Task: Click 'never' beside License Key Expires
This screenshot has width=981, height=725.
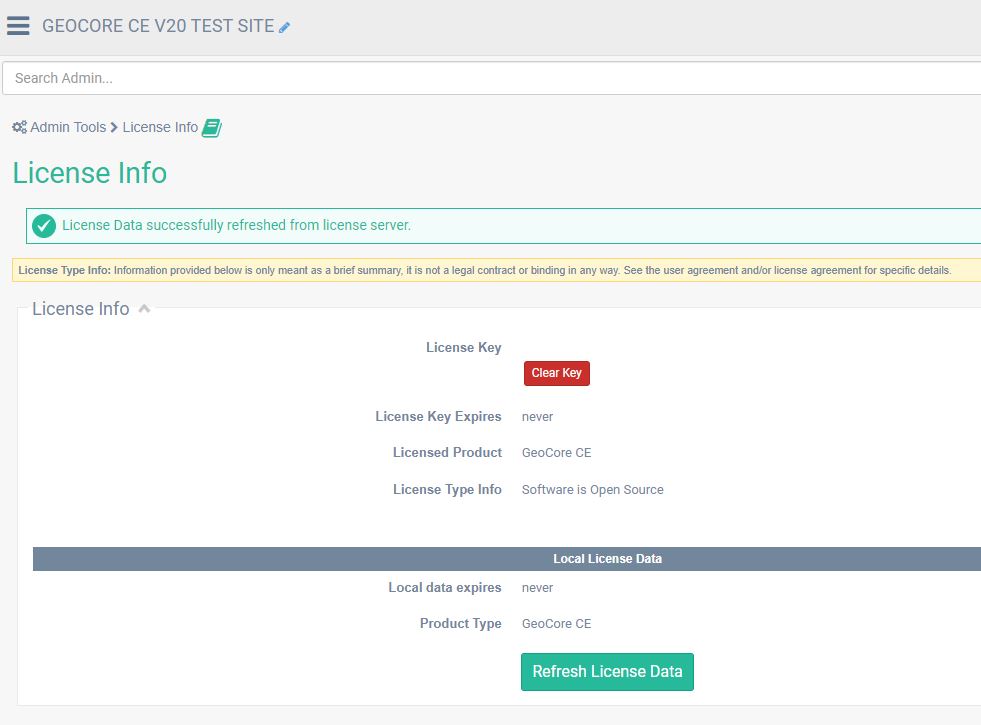Action: click(x=537, y=417)
